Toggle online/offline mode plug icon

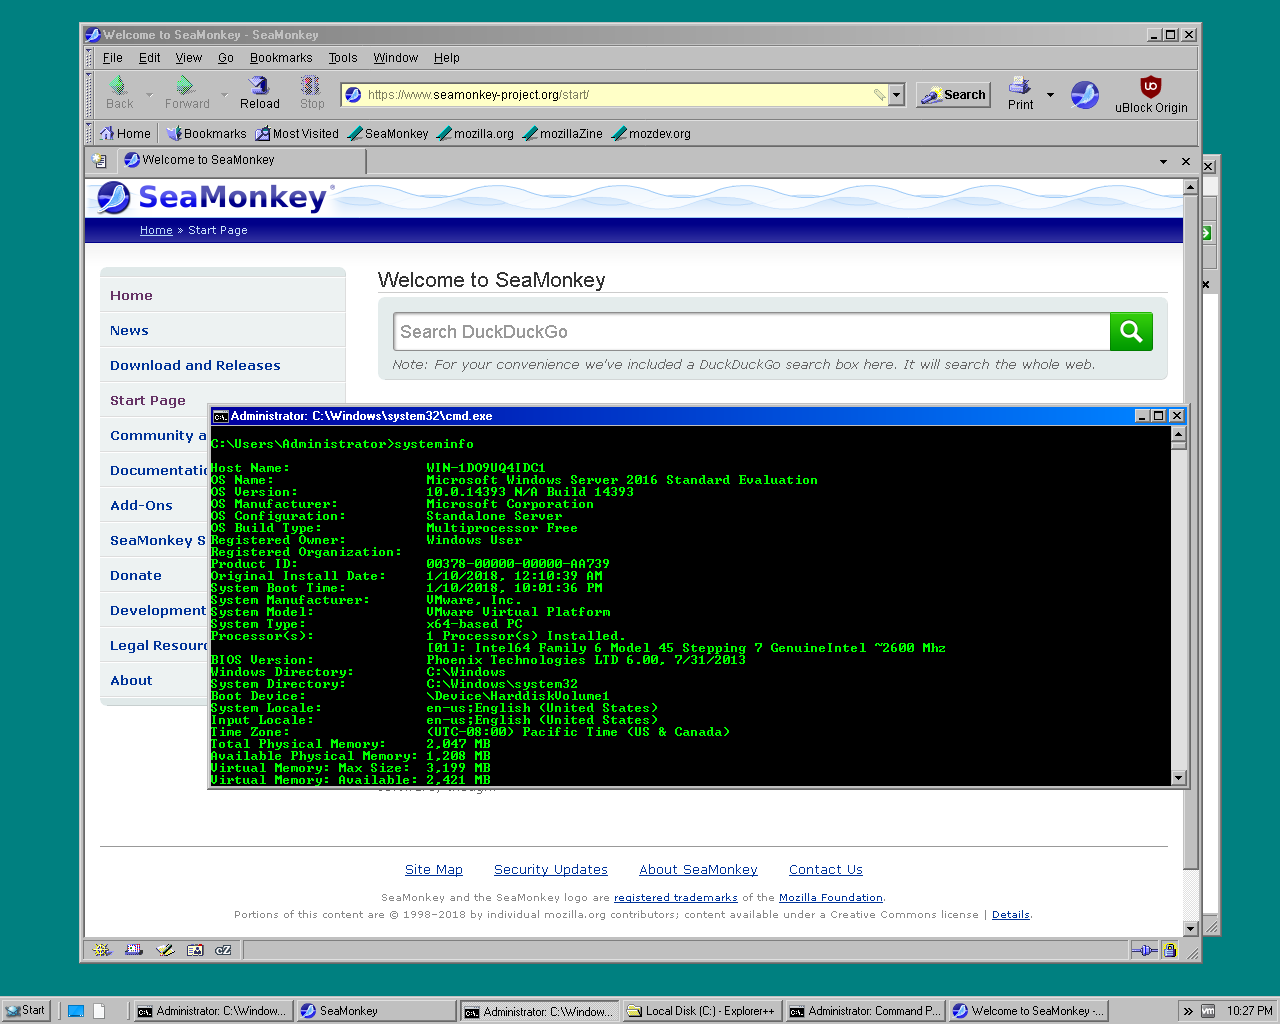tap(1145, 950)
